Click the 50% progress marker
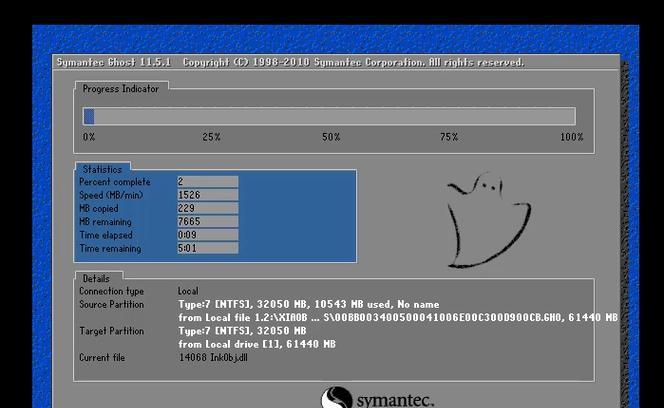 pyautogui.click(x=331, y=137)
